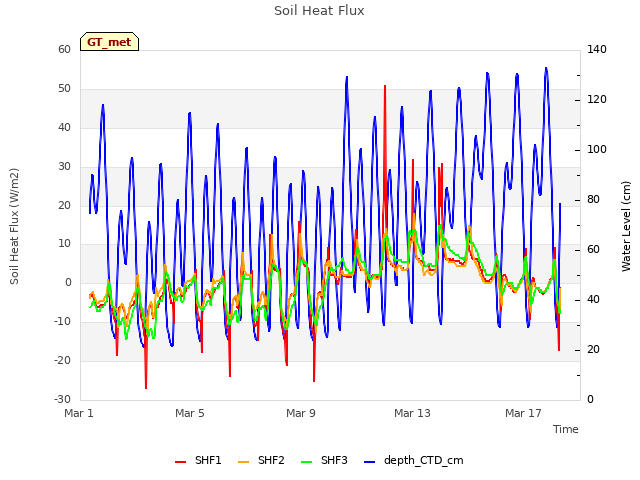The height and width of the screenshot is (480, 640).
Task: Click the 100 right-axis tick label
Action: click(597, 149)
